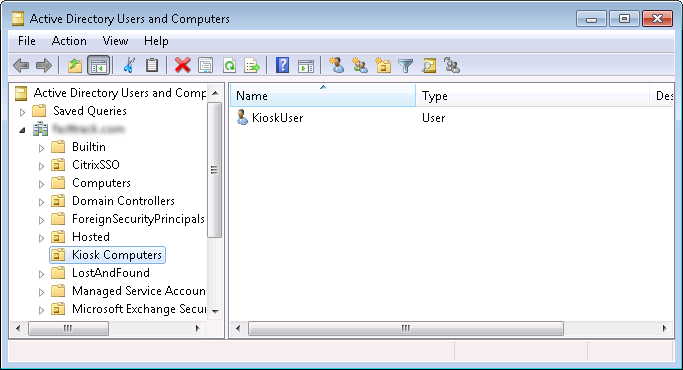Click the window's title bar app icon
The width and height of the screenshot is (683, 370).
click(x=18, y=19)
